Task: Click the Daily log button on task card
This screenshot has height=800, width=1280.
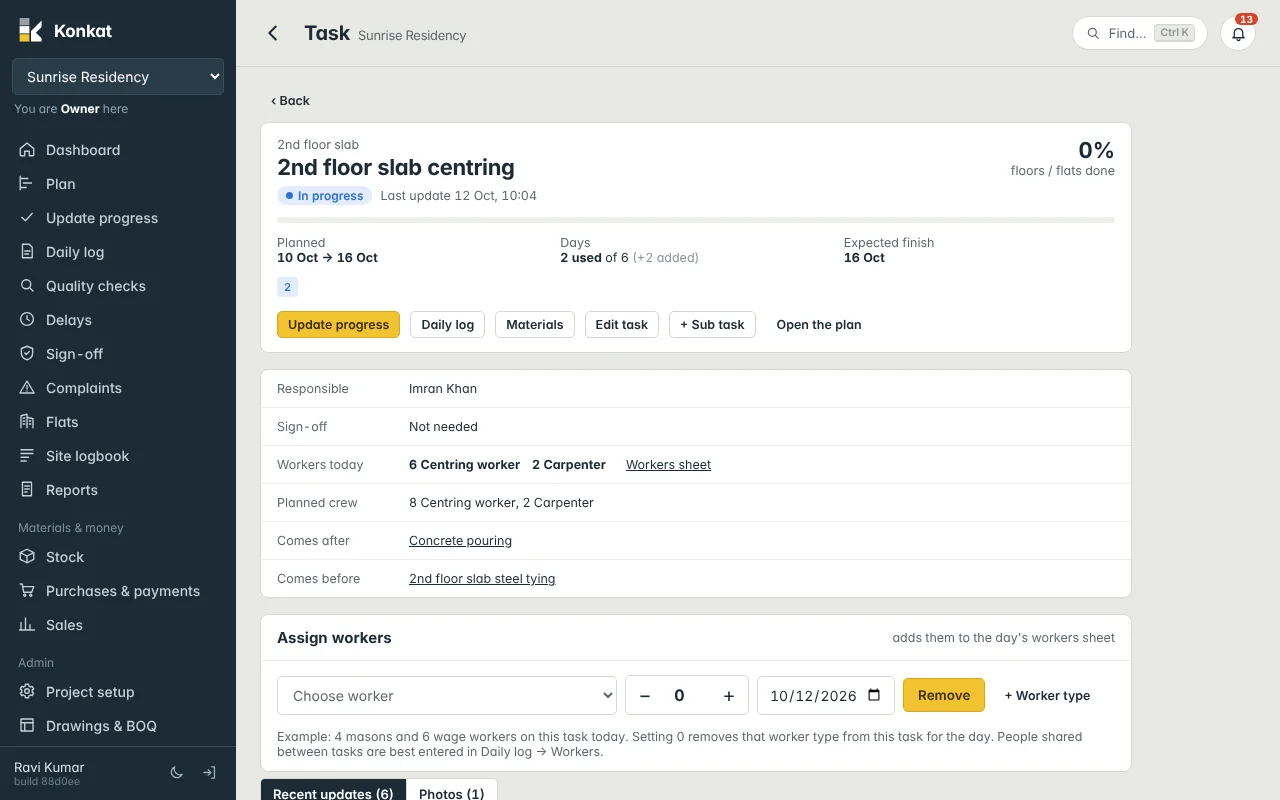Action: (447, 325)
